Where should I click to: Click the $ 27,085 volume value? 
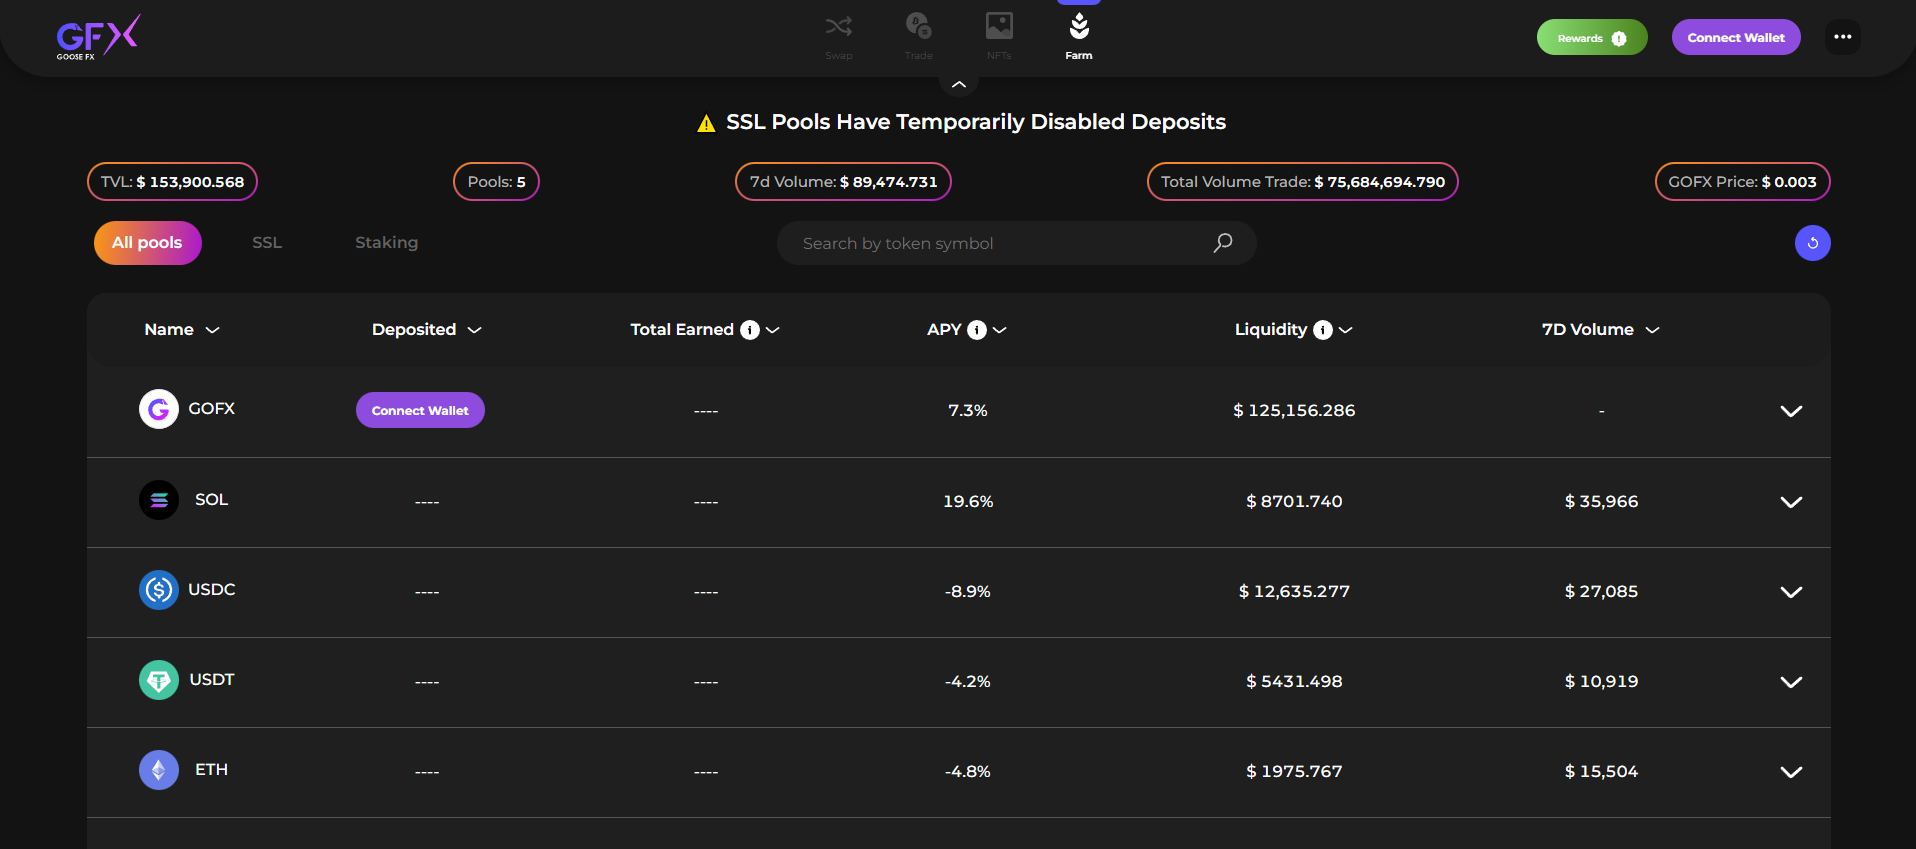[1601, 592]
